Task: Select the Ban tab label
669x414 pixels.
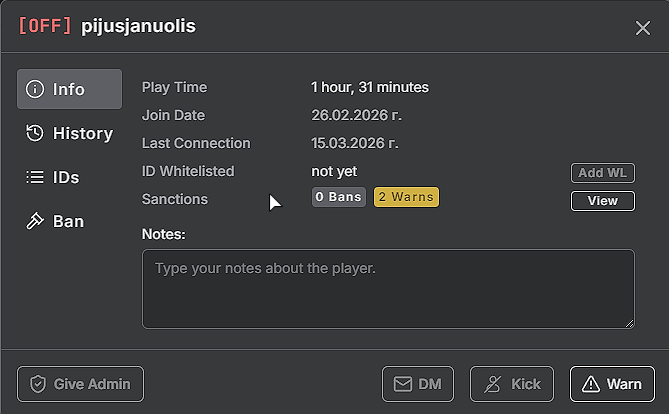Action: point(68,221)
